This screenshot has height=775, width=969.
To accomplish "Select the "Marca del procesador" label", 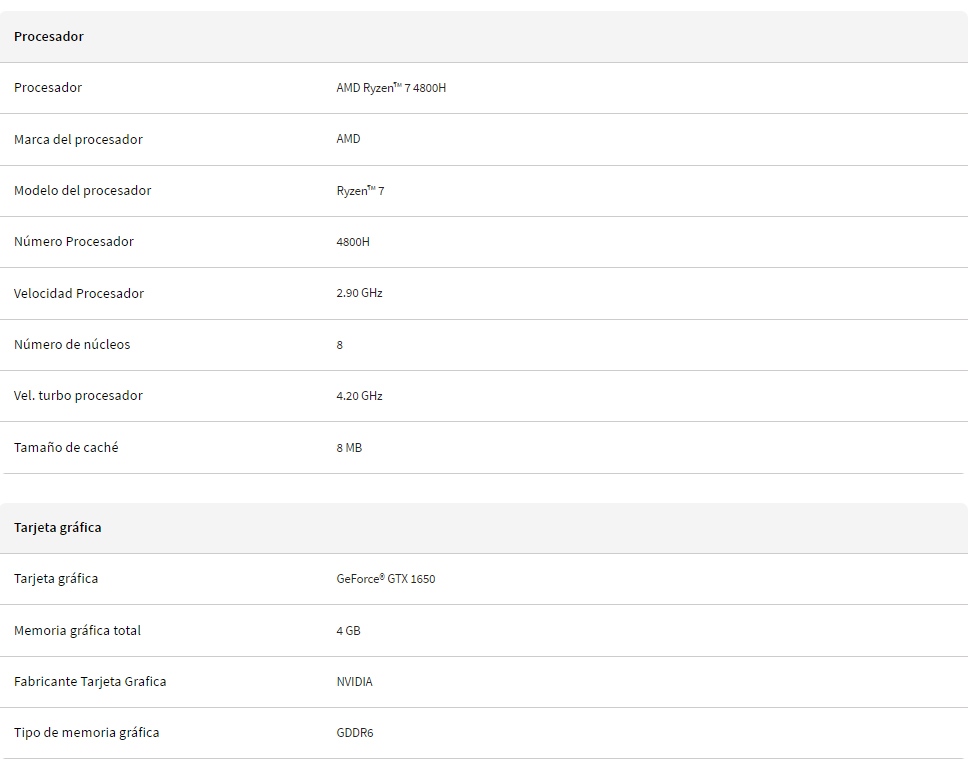I will pyautogui.click(x=78, y=139).
